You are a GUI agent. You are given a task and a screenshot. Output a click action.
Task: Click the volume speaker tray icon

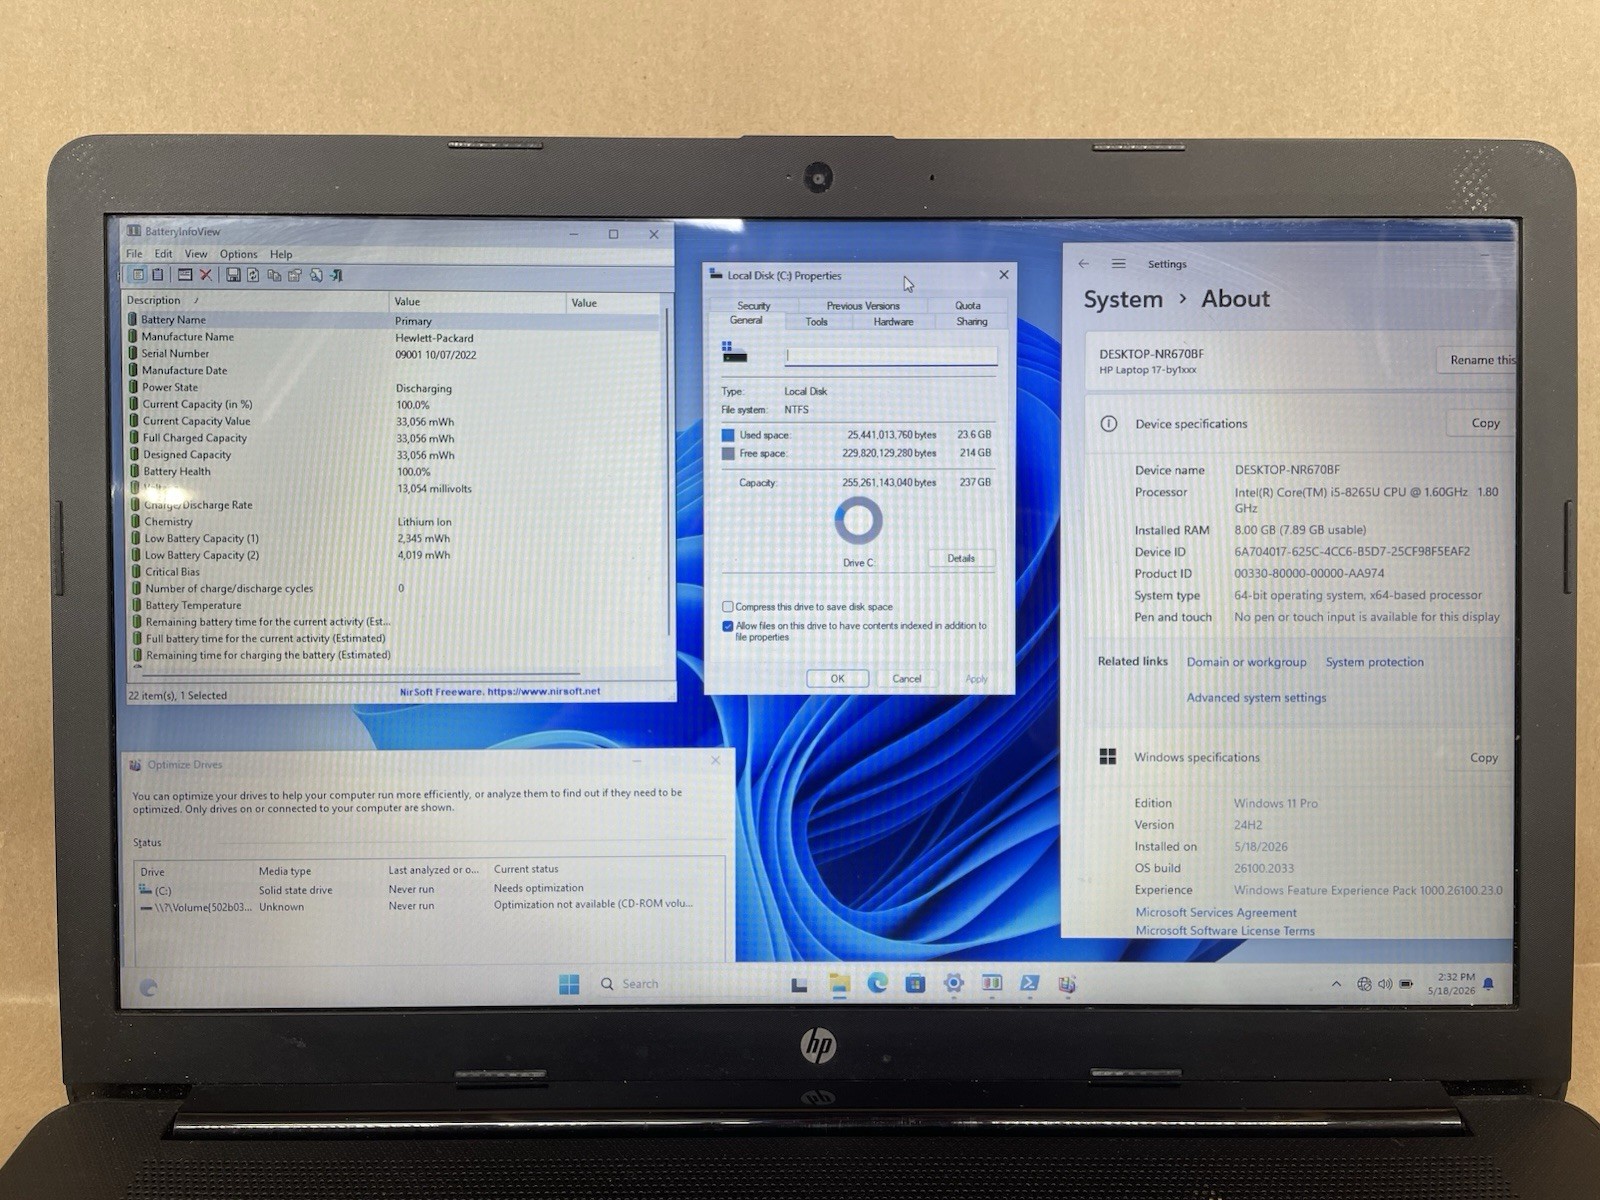(x=1385, y=984)
